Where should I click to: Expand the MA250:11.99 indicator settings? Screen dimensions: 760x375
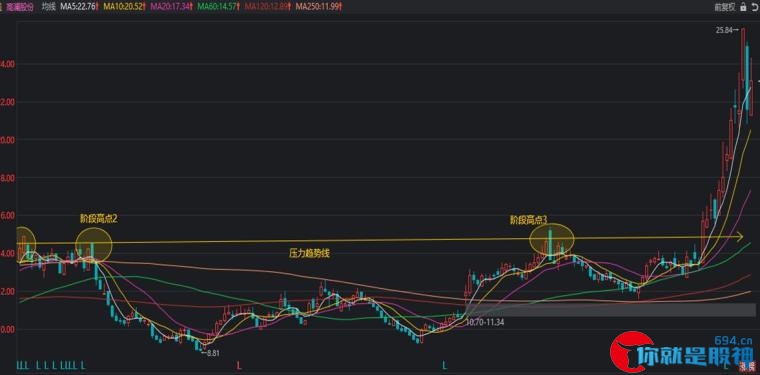click(x=318, y=6)
